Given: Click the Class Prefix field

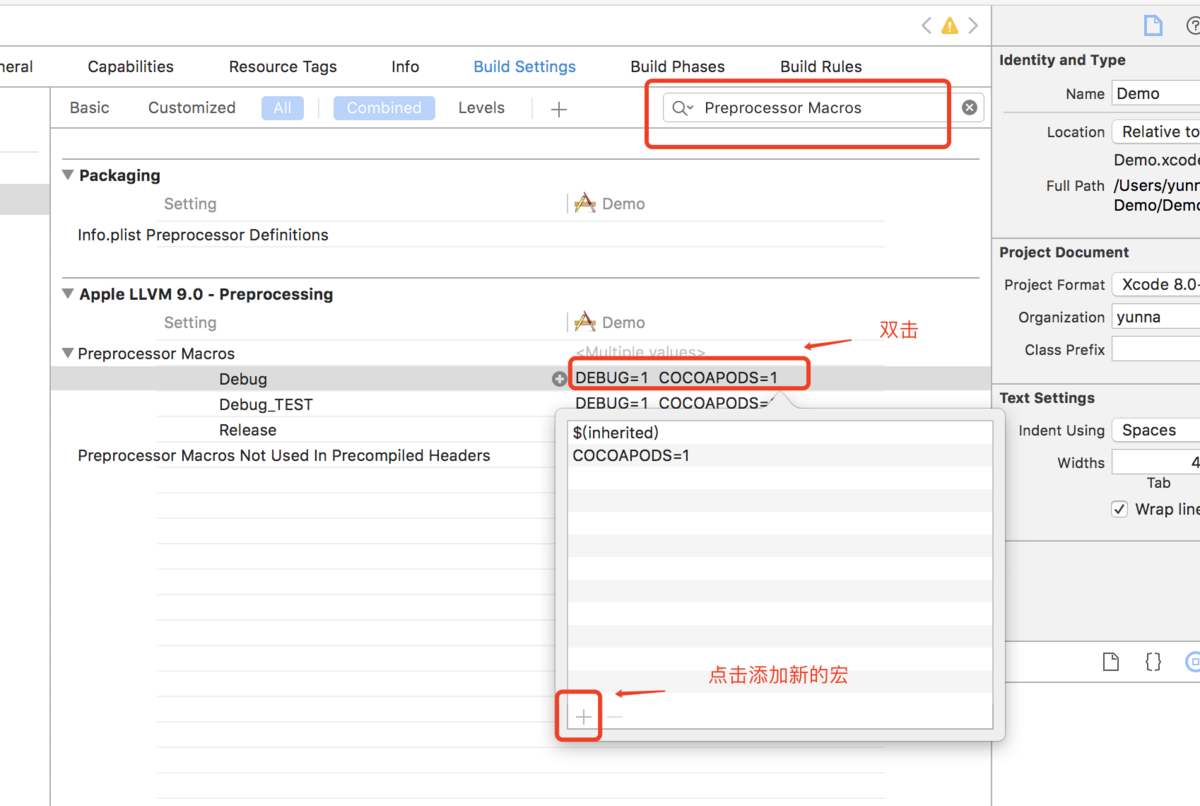Looking at the screenshot, I should point(1156,350).
